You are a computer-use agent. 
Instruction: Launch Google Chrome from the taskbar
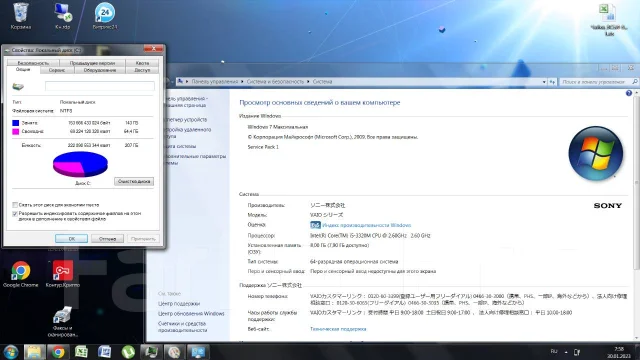pyautogui.click(x=58, y=352)
